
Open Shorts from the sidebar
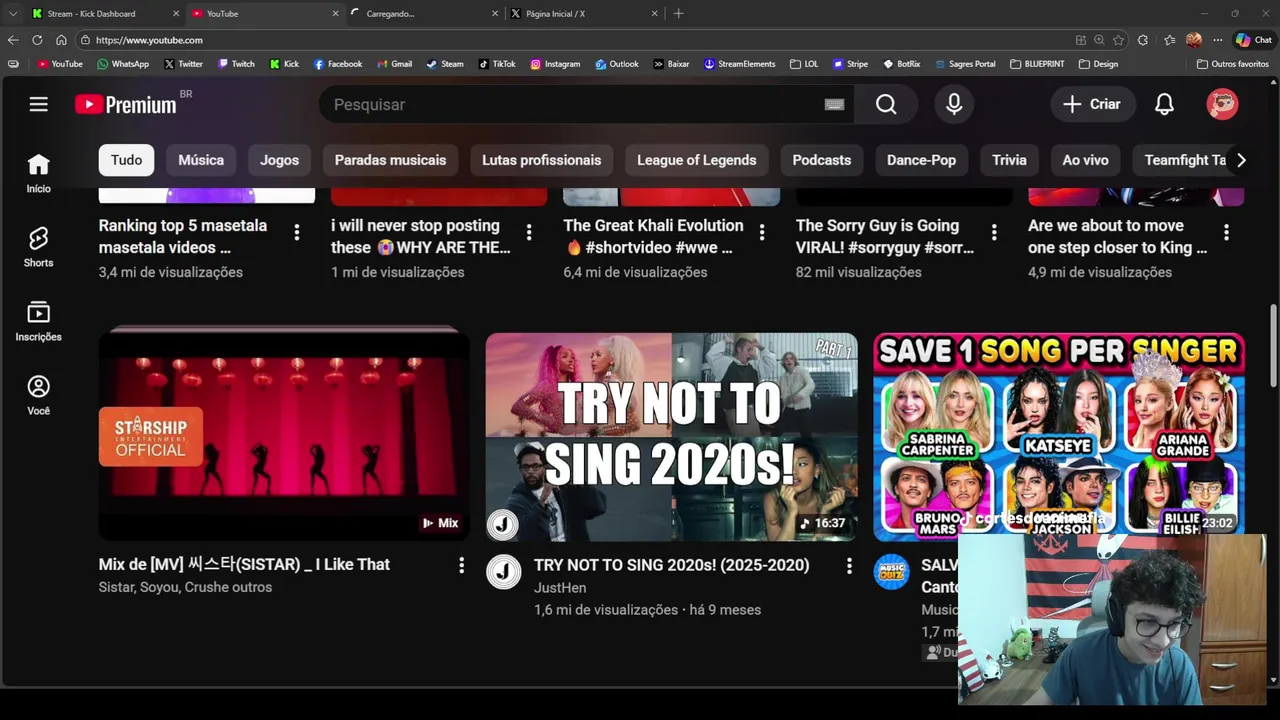pos(38,247)
